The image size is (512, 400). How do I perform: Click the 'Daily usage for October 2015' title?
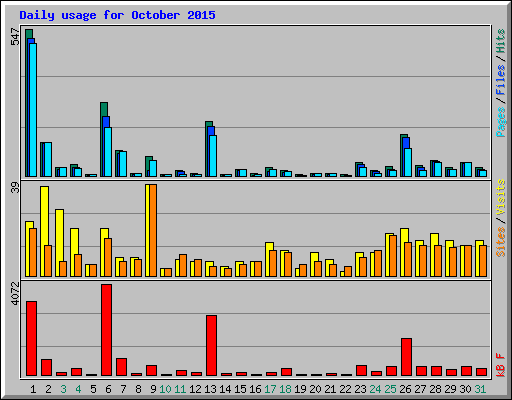[x=117, y=15]
